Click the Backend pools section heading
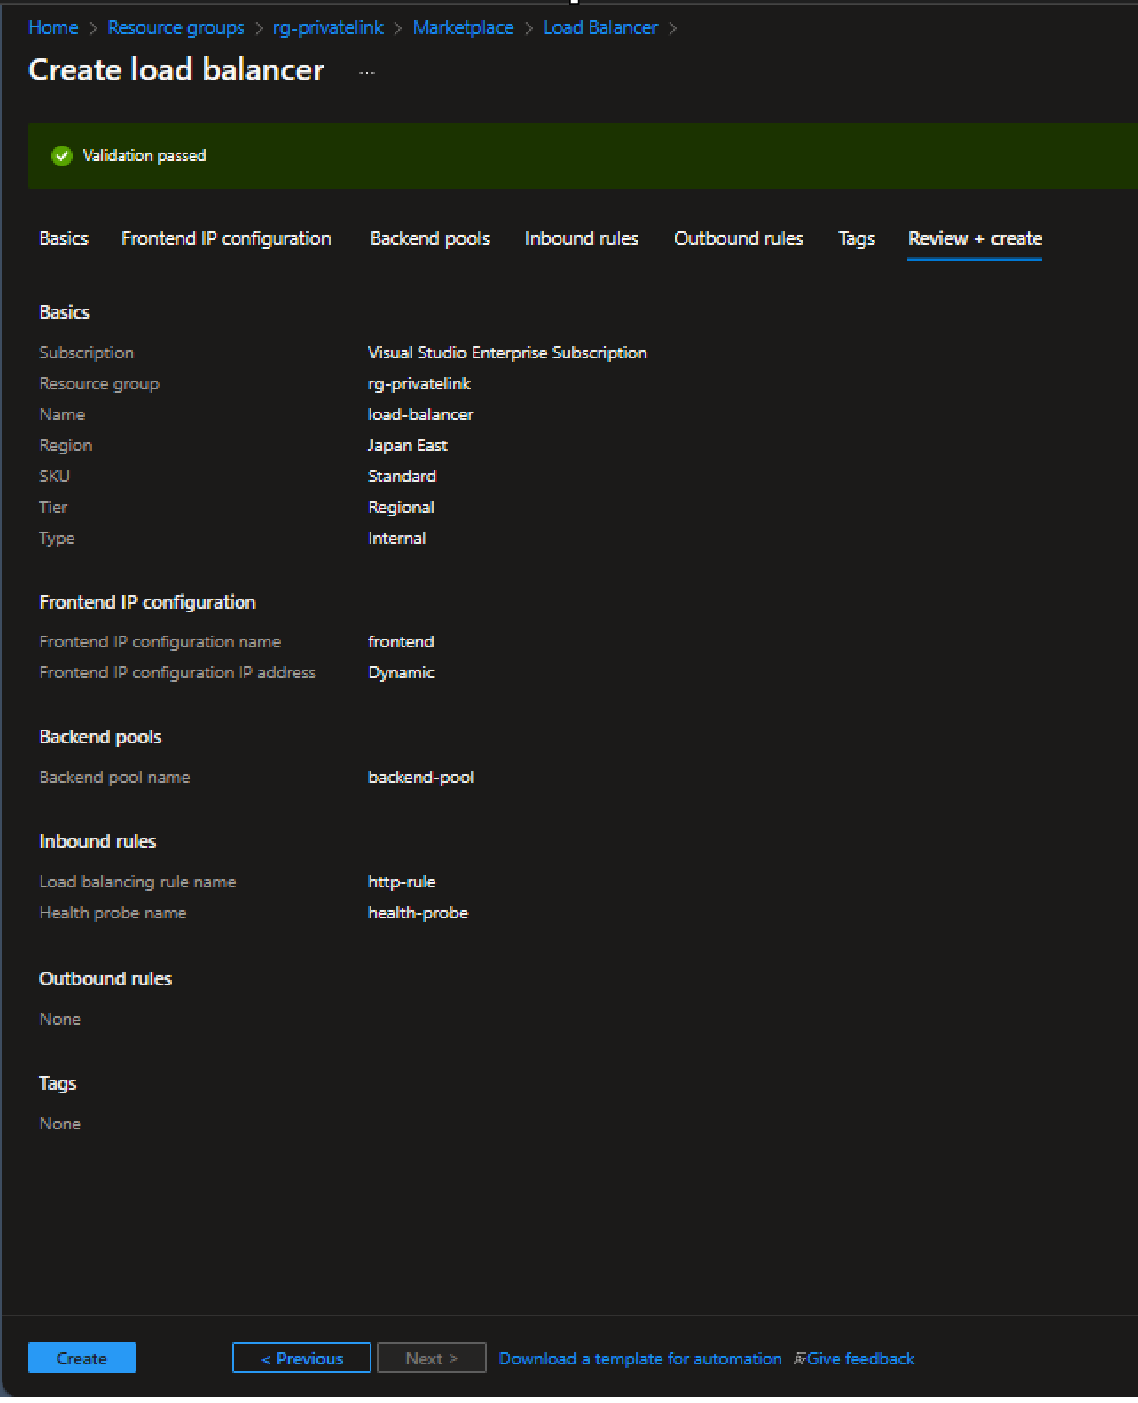This screenshot has width=1138, height=1403. point(100,737)
